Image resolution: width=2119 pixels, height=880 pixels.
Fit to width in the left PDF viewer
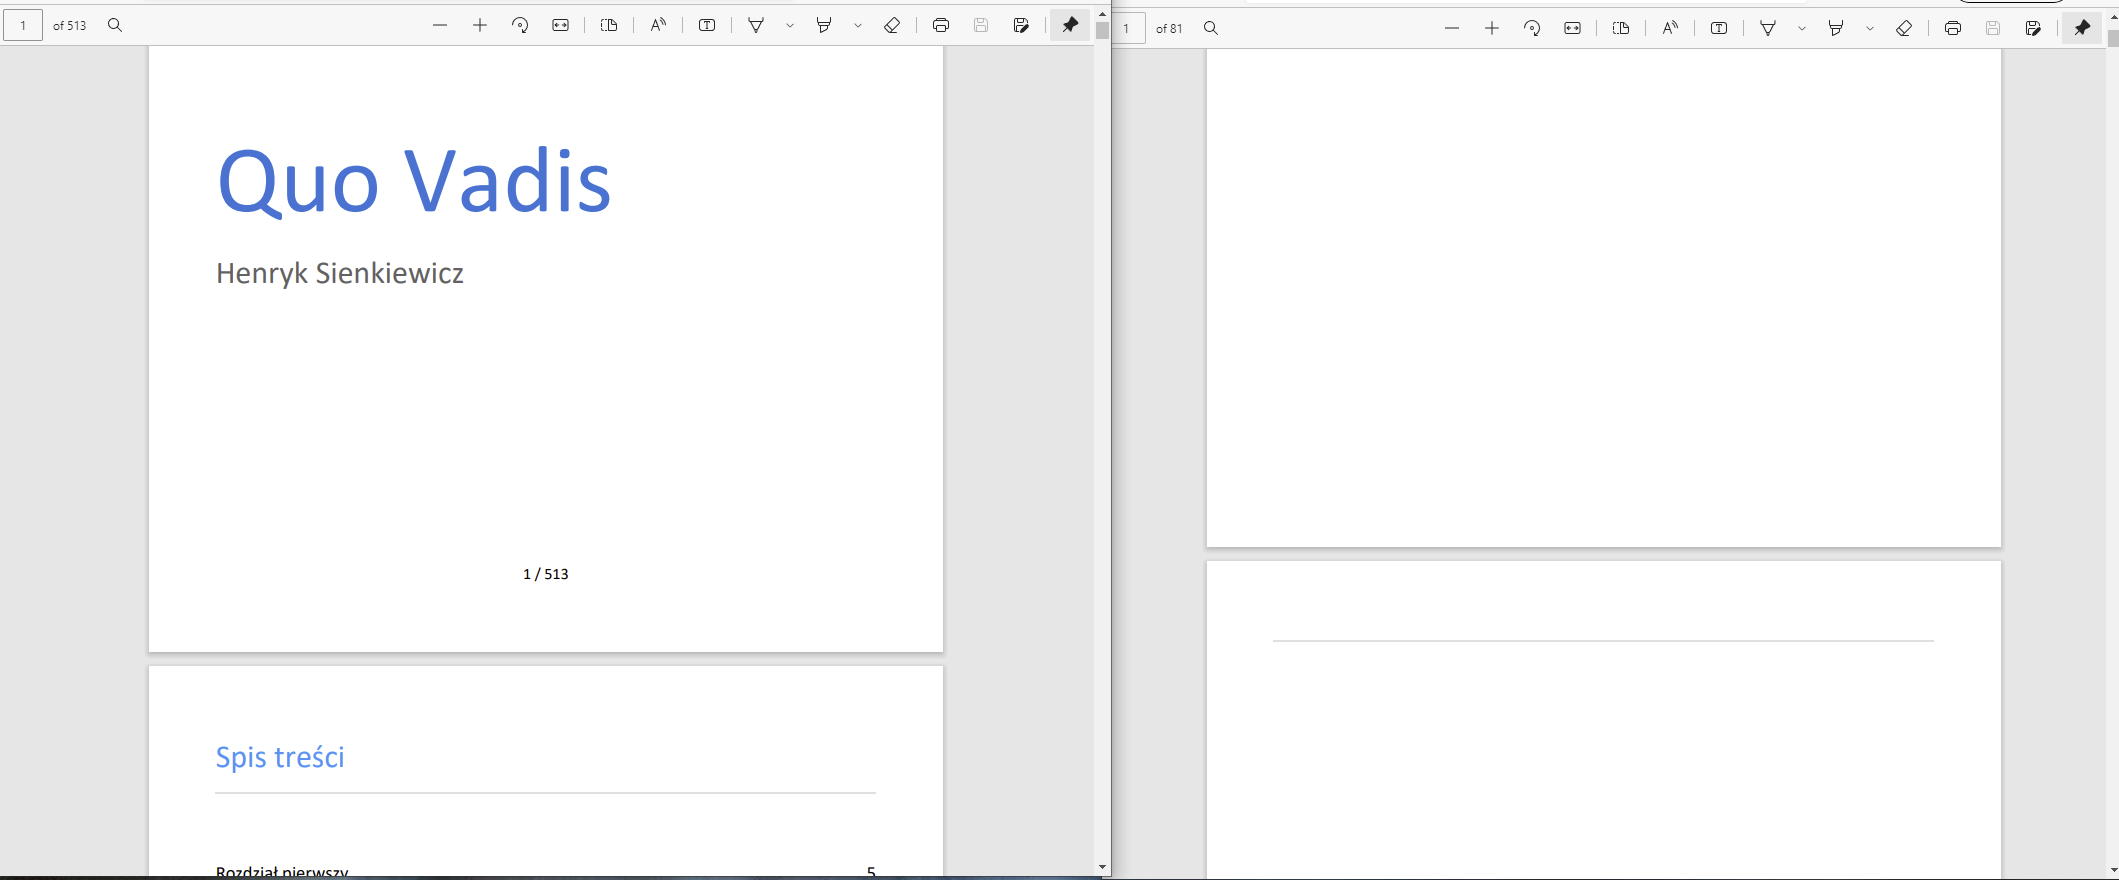pyautogui.click(x=561, y=25)
